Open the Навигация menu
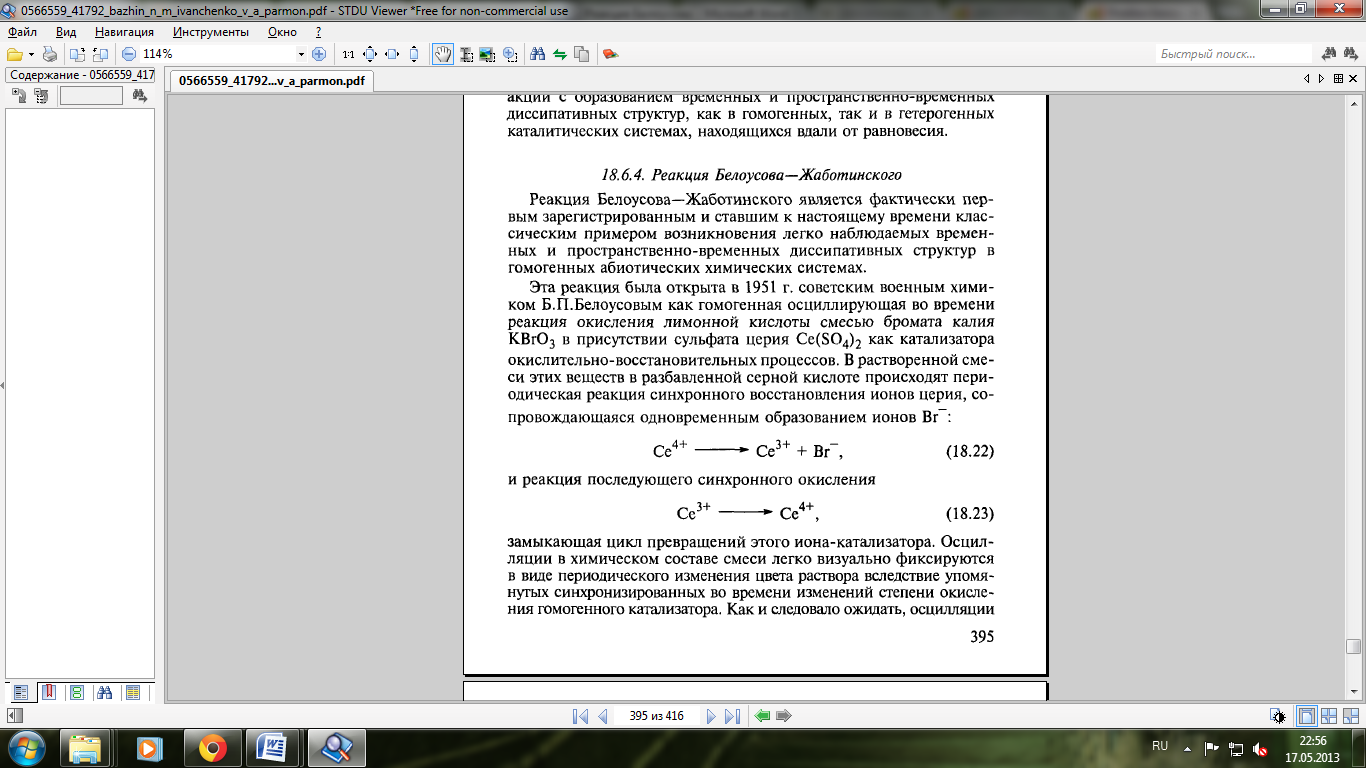 coord(125,32)
